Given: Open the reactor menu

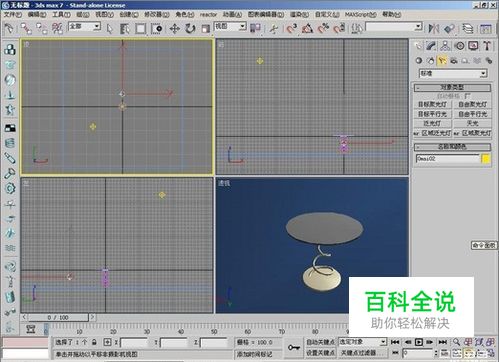Looking at the screenshot, I should 208,15.
